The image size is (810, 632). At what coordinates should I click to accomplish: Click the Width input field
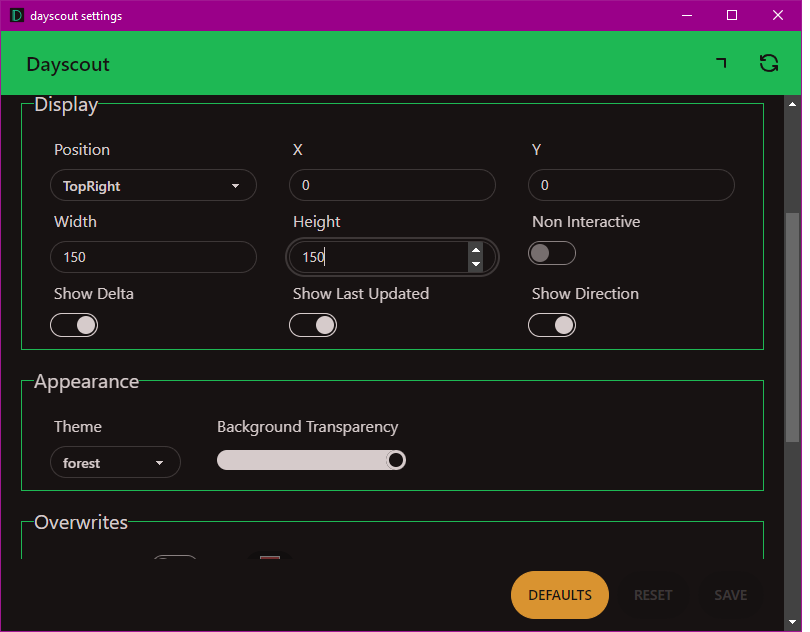coord(153,257)
